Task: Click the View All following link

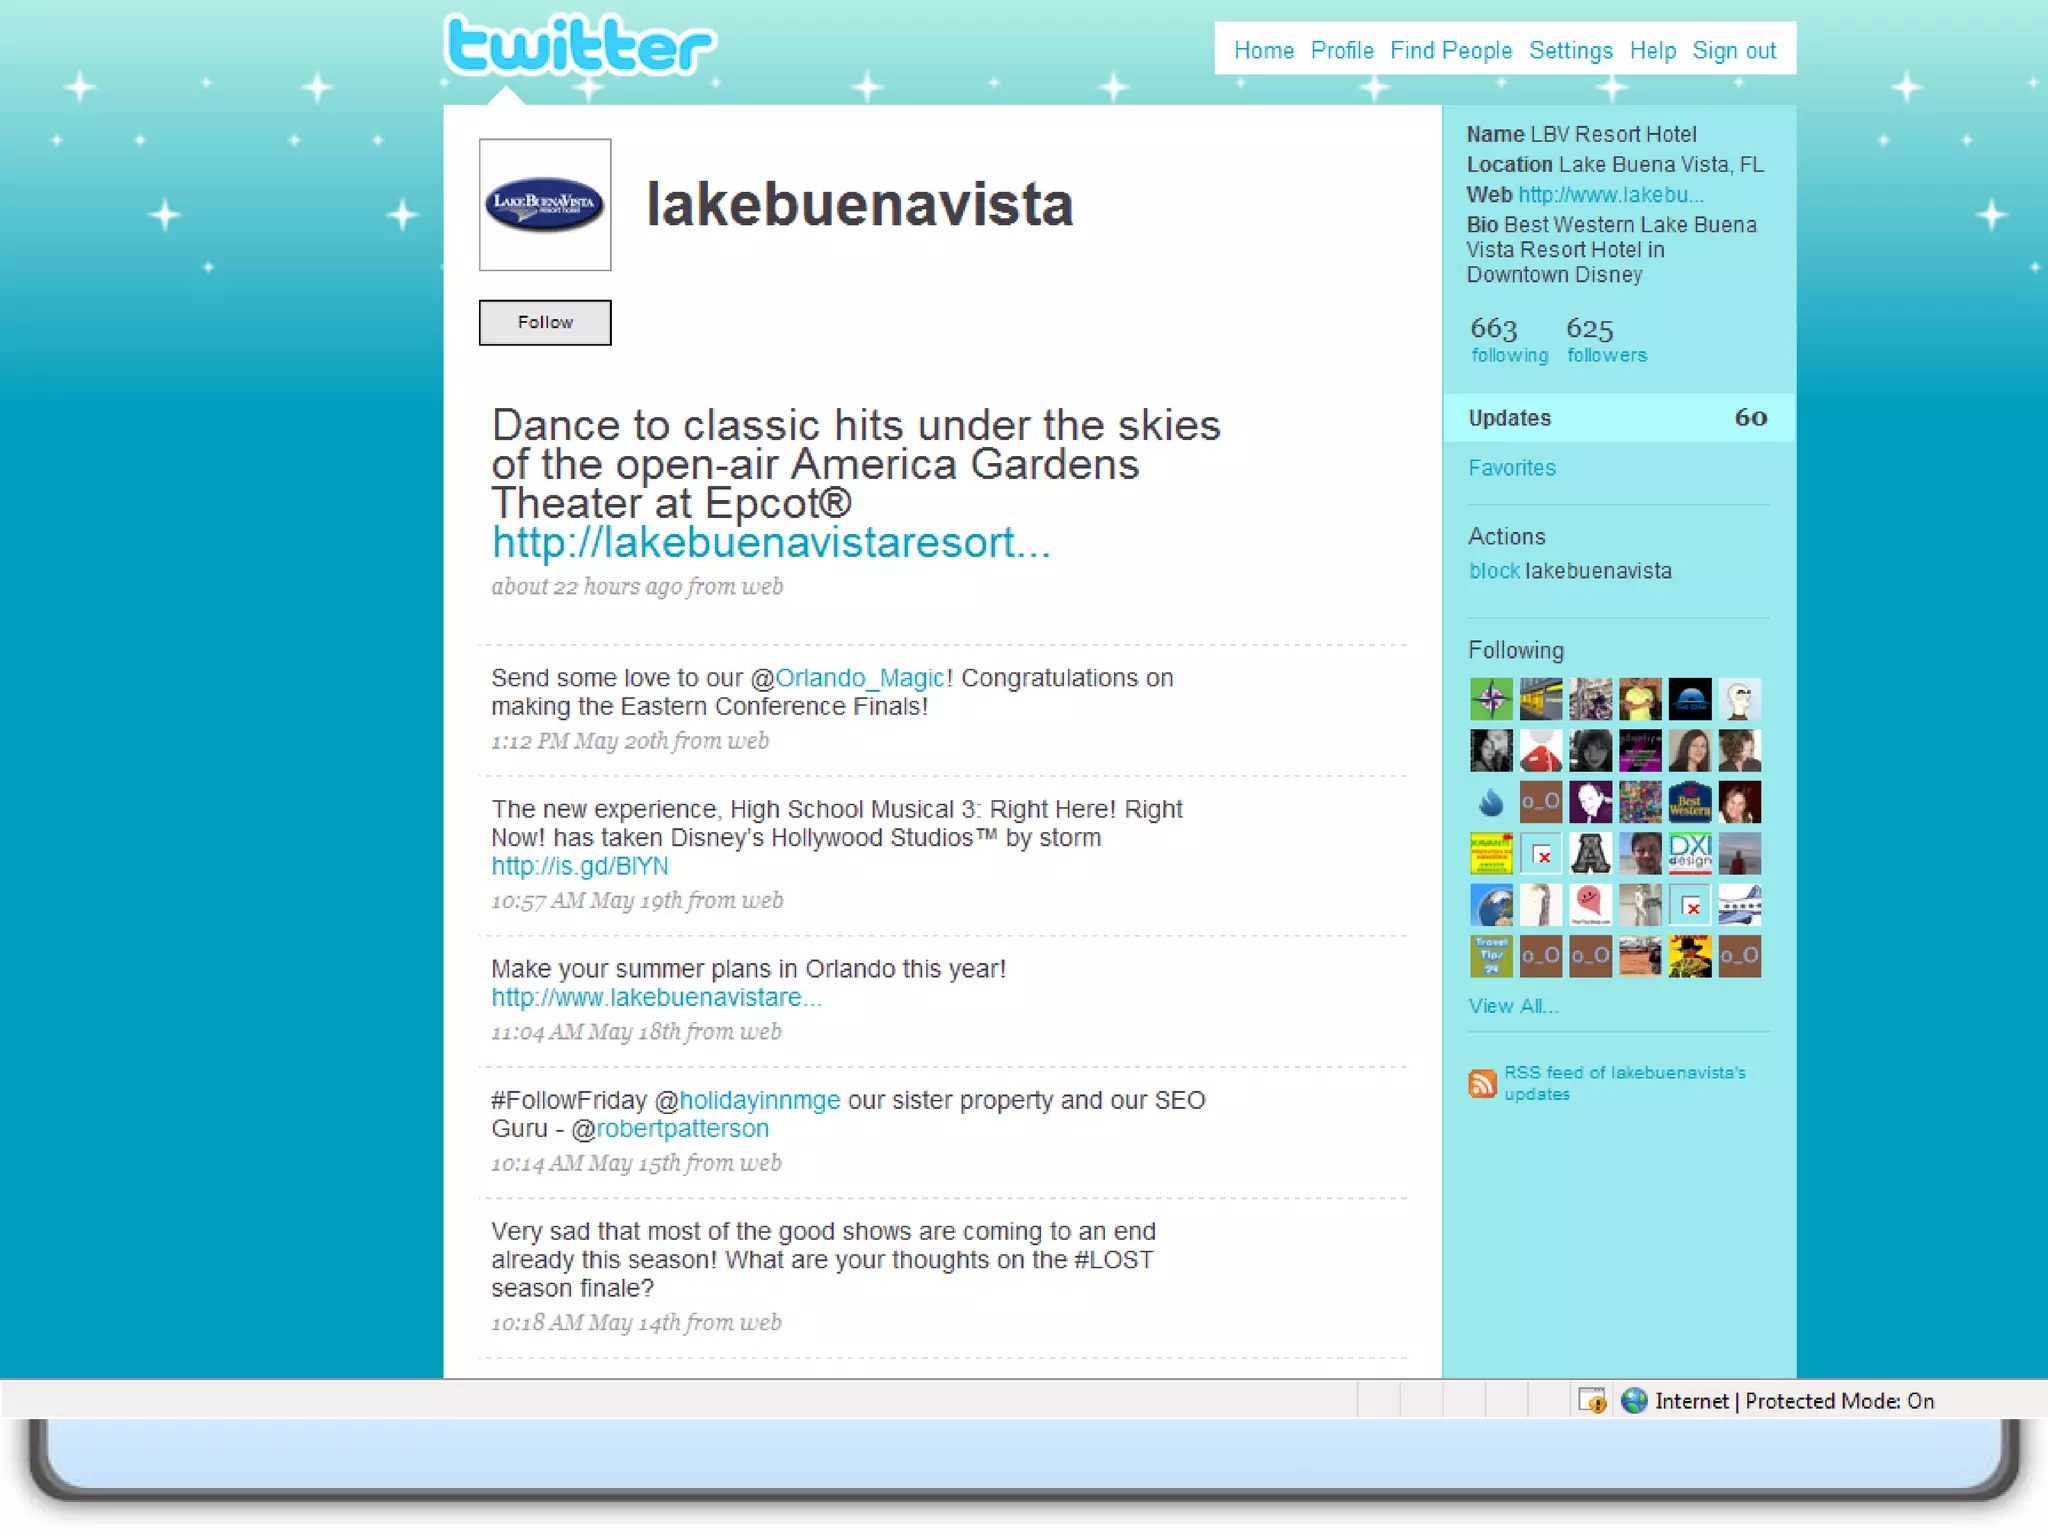Action: pos(1512,1006)
